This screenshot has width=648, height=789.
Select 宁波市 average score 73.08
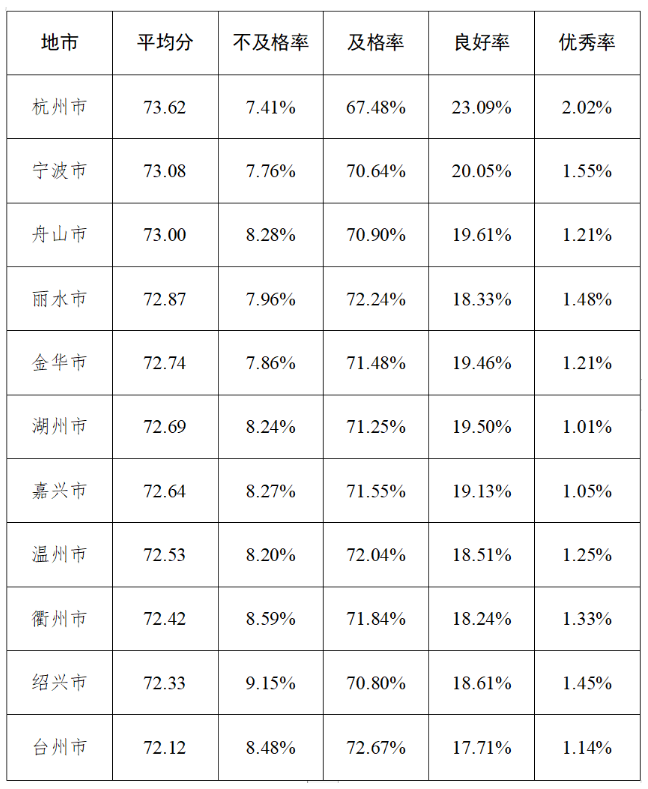click(x=165, y=171)
